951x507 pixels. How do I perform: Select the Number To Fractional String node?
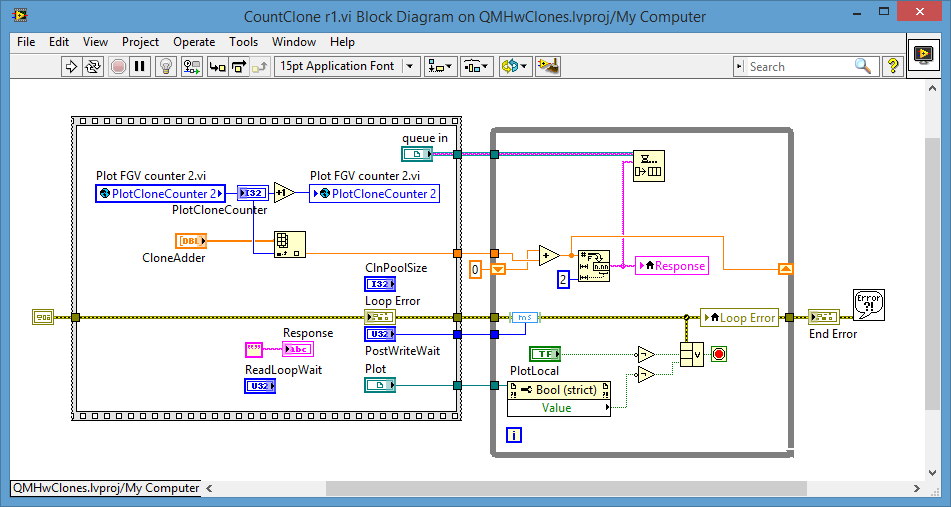click(594, 266)
